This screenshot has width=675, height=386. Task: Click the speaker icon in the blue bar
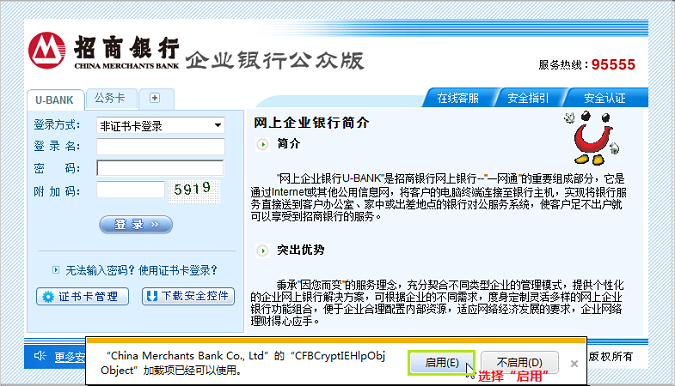[x=40, y=355]
